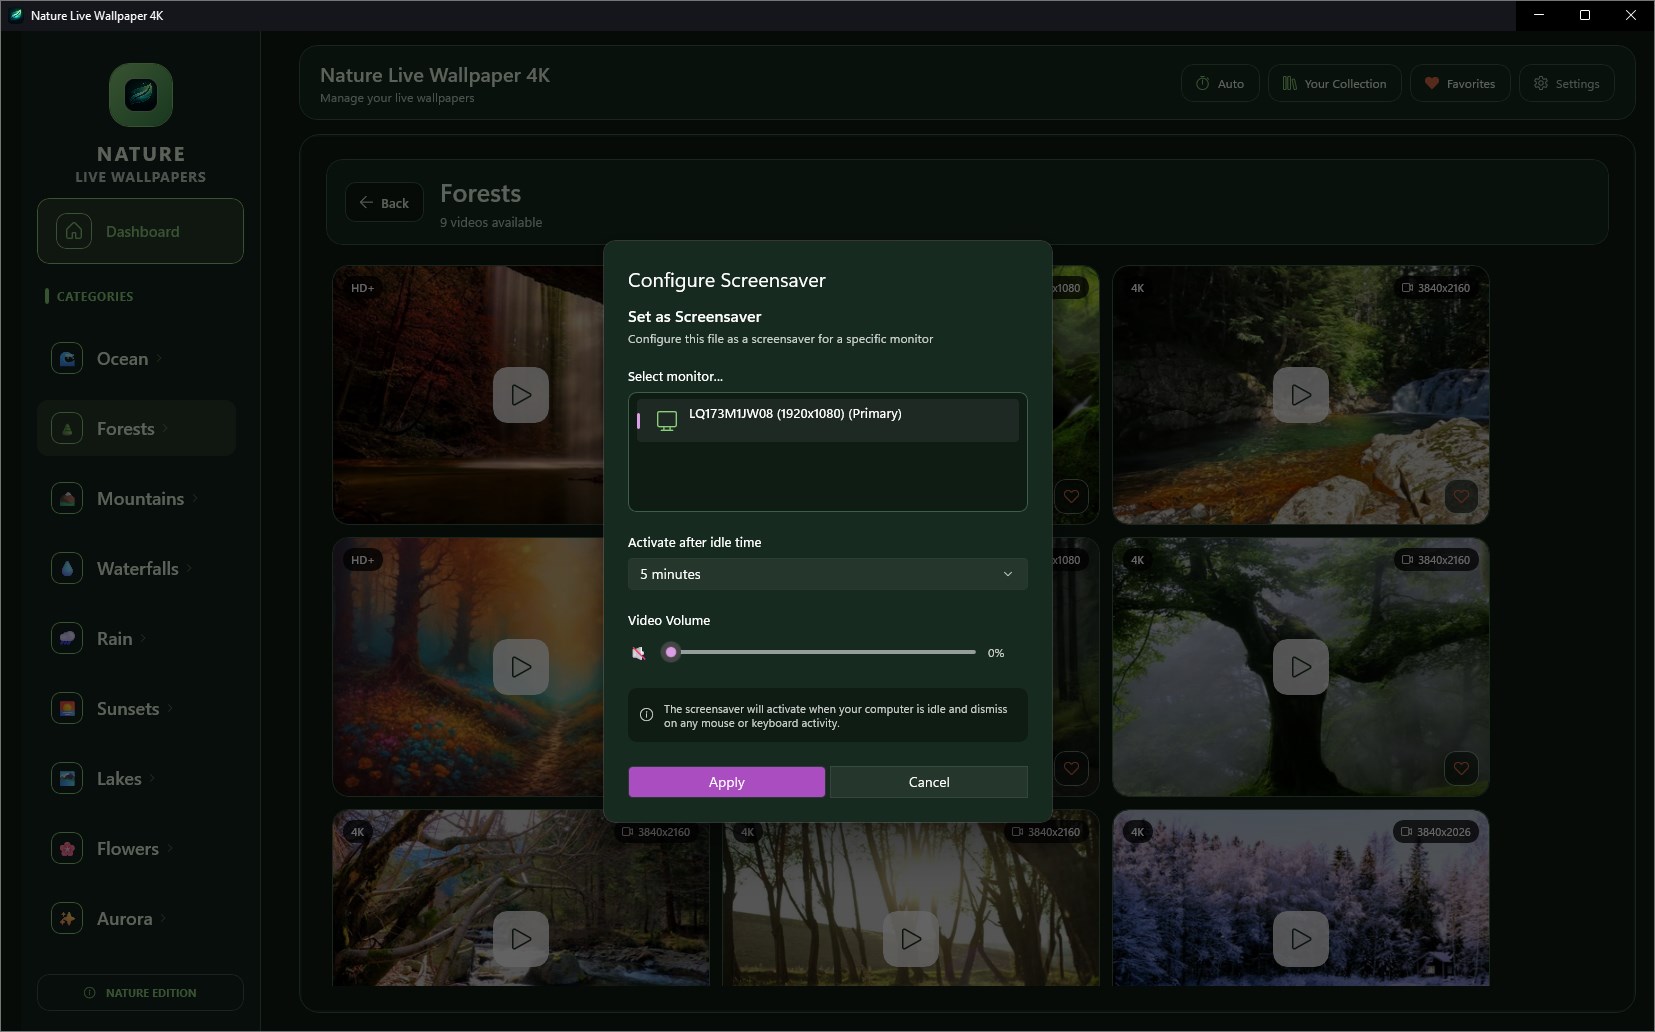The image size is (1655, 1032).
Task: Click the Lakes category icon
Action: pyautogui.click(x=67, y=779)
